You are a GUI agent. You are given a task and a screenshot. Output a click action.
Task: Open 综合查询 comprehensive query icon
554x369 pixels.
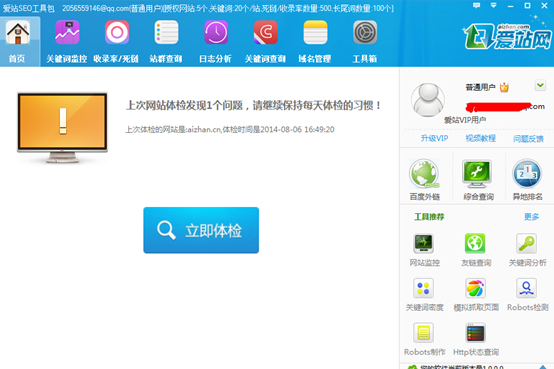[x=478, y=180]
